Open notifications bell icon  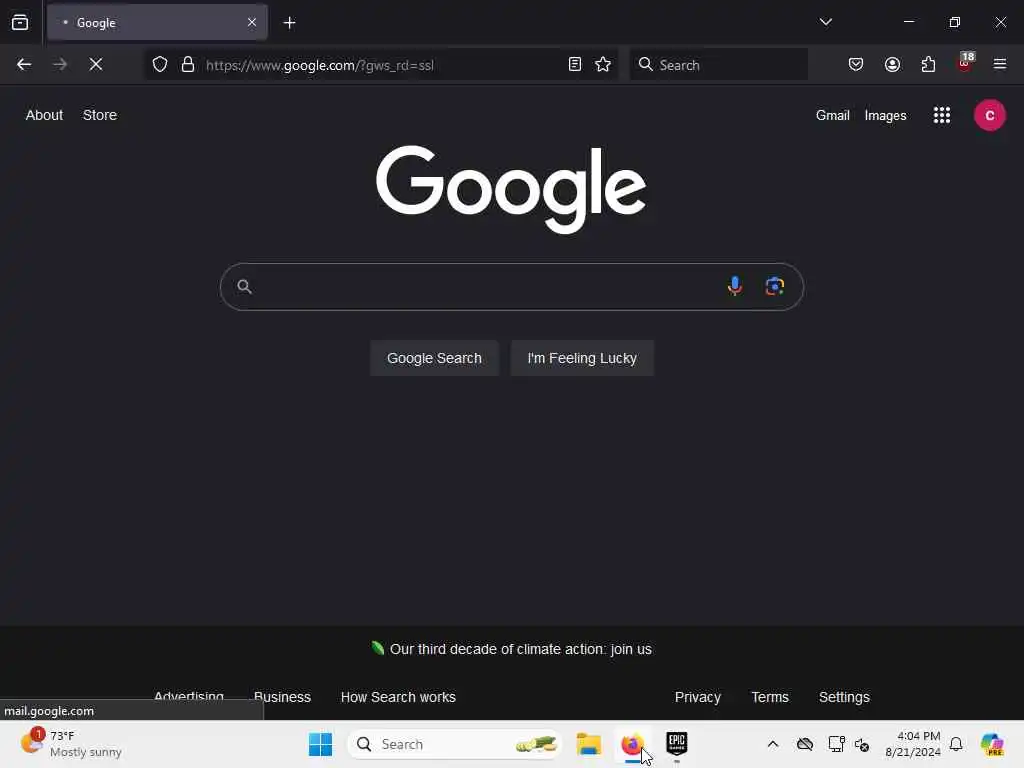956,744
